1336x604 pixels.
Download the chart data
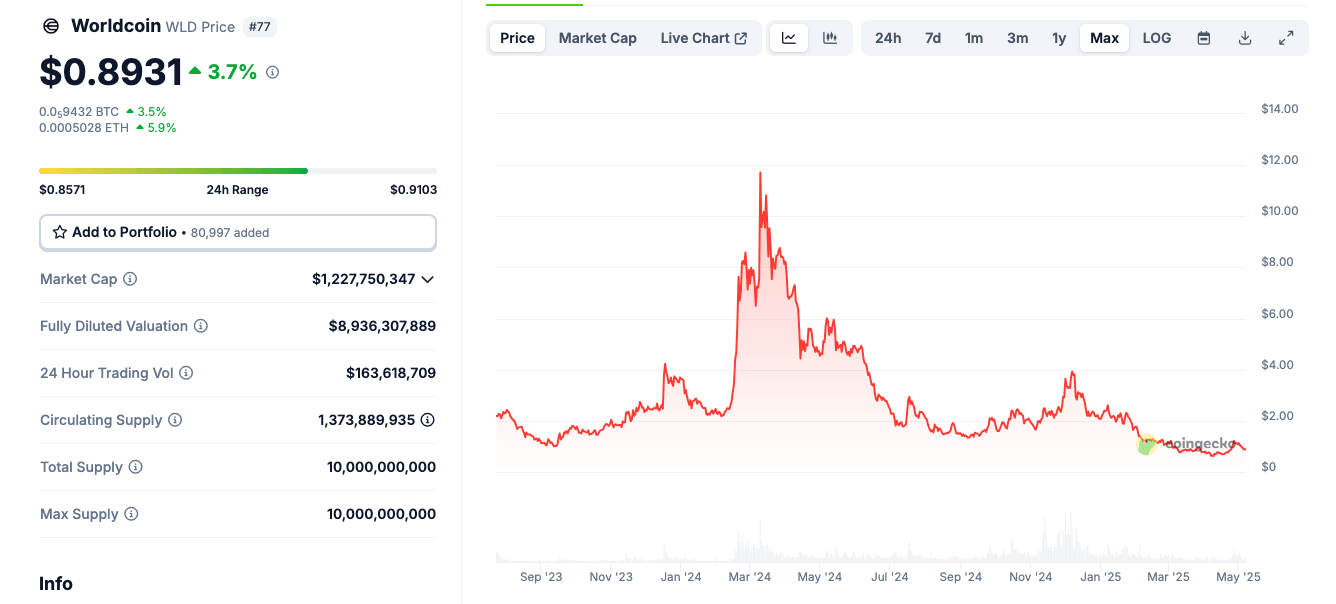(x=1244, y=37)
